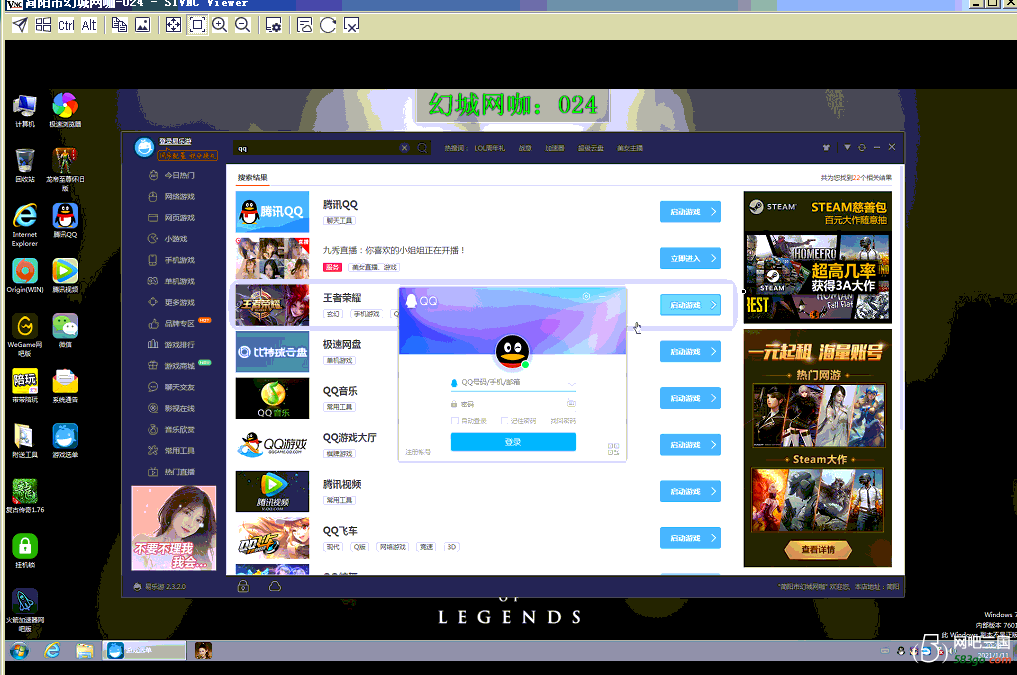This screenshot has width=1017, height=675.
Task: Click the 王者荣耀 result thumbnail
Action: (x=272, y=305)
